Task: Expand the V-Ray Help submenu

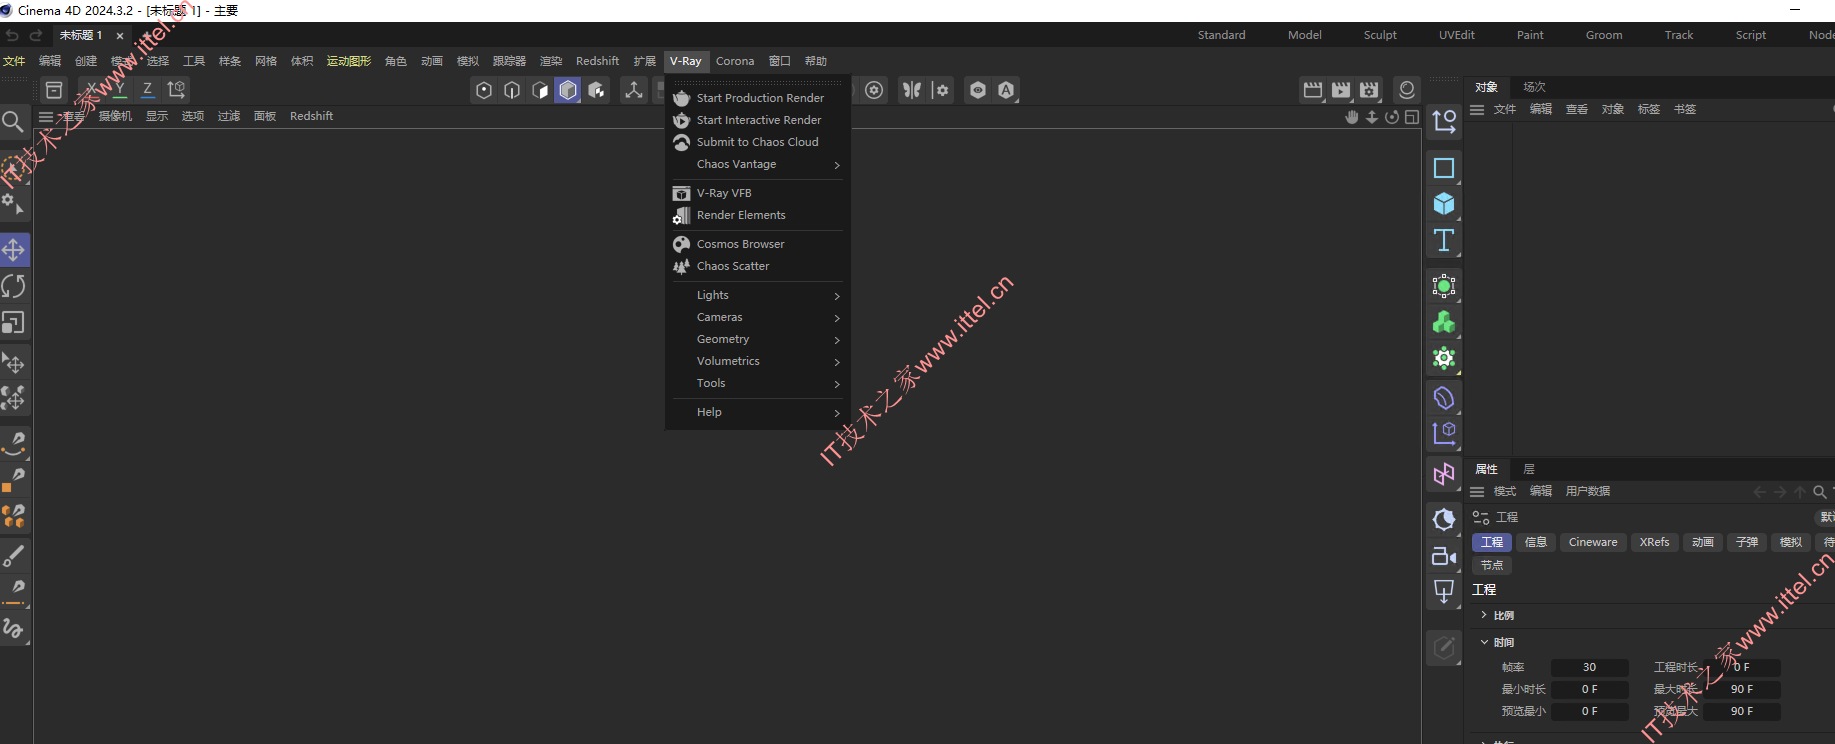Action: point(758,412)
